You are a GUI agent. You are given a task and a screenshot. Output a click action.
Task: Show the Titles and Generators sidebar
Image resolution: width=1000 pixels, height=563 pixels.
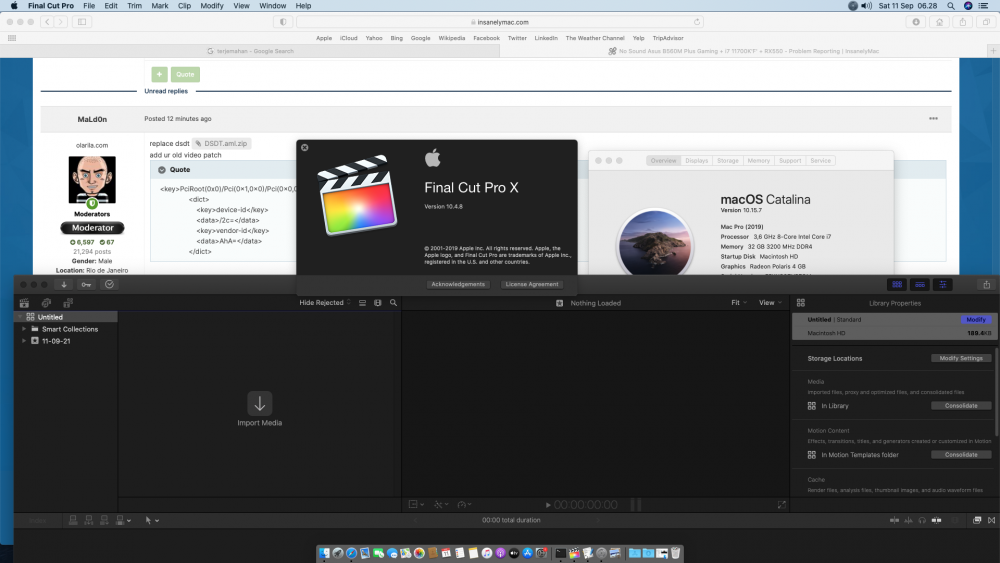68,303
